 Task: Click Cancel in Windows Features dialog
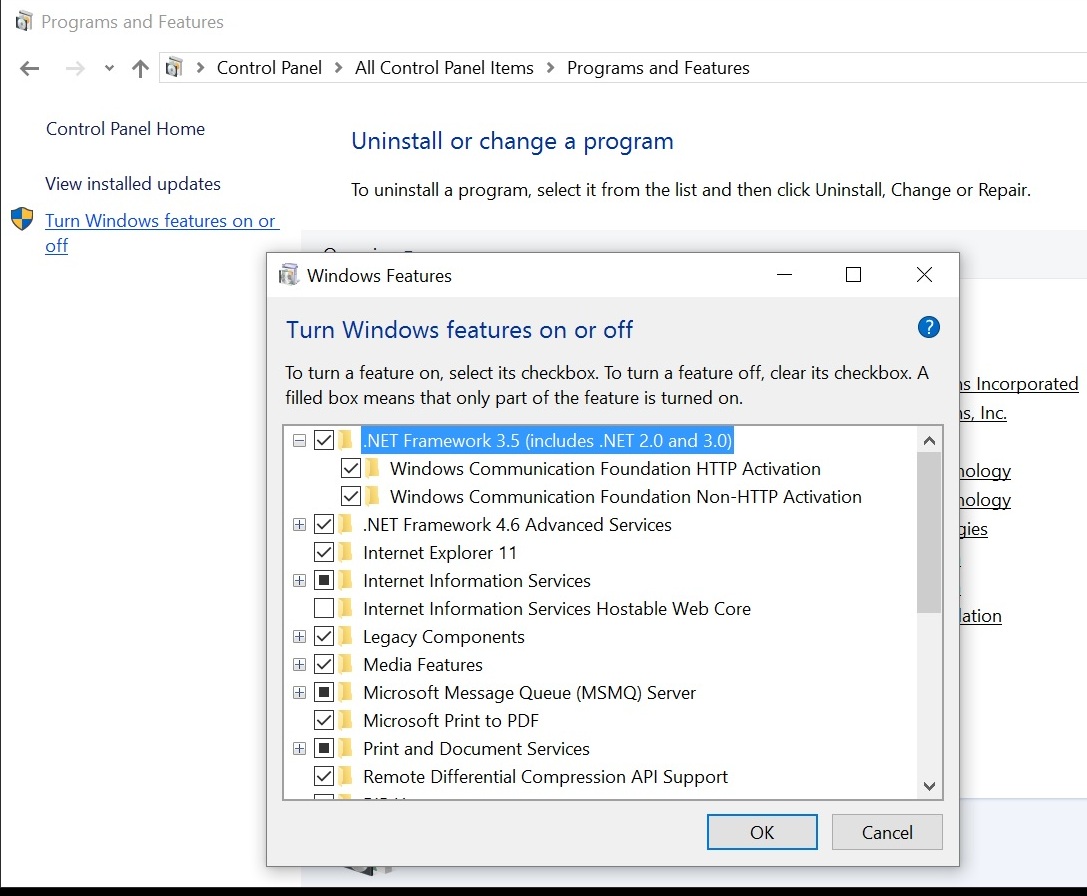coord(887,832)
